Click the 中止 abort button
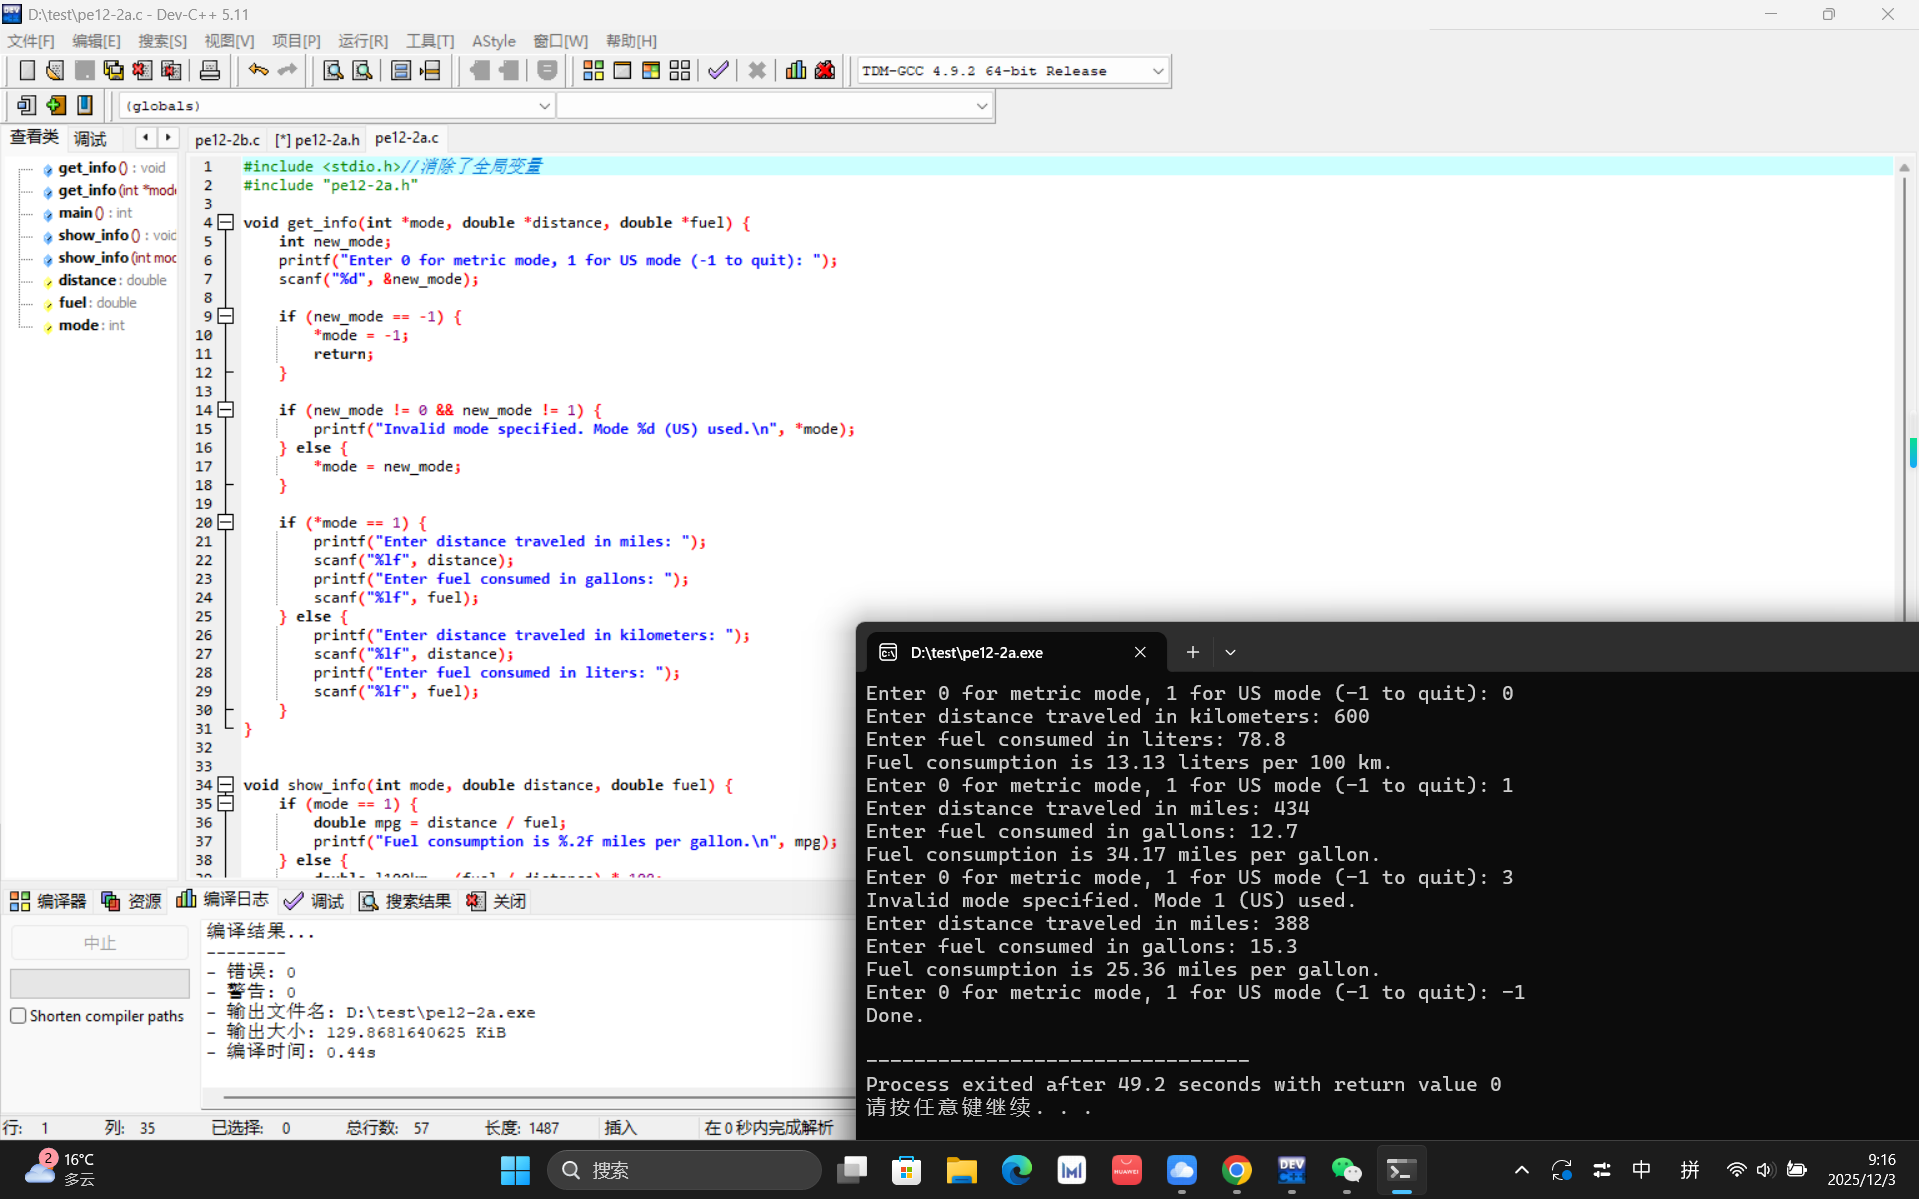The height and width of the screenshot is (1199, 1919). 100,943
